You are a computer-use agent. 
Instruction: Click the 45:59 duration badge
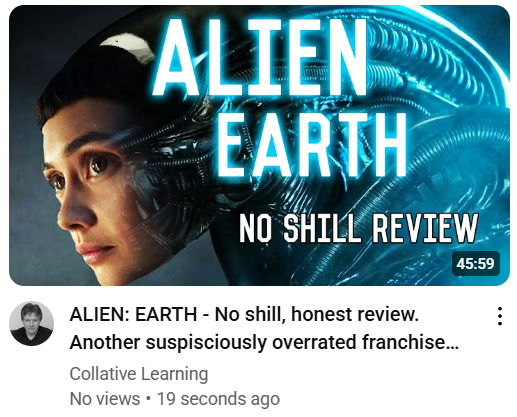475,264
